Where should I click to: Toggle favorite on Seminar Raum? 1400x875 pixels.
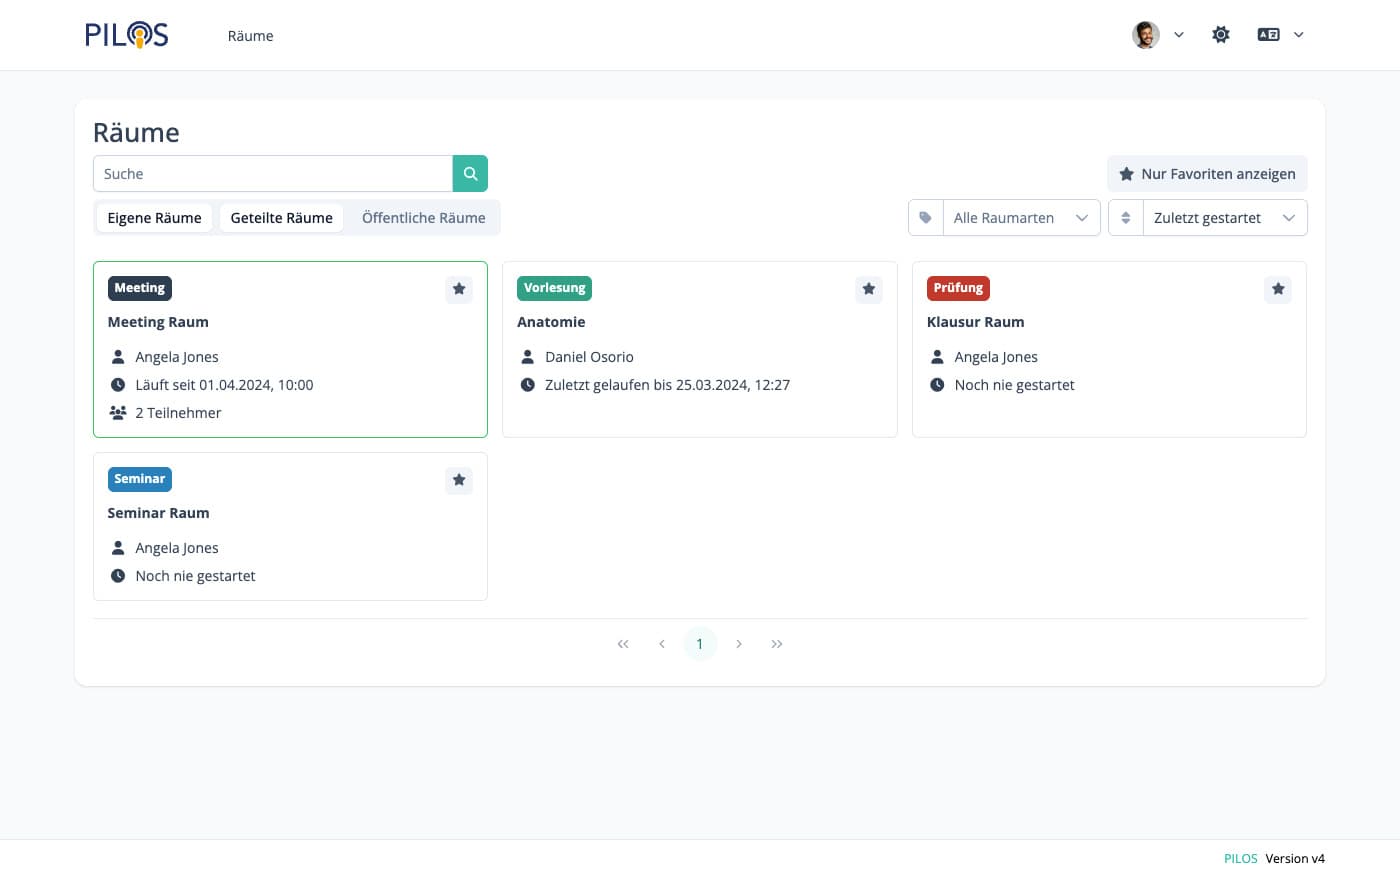pos(459,480)
